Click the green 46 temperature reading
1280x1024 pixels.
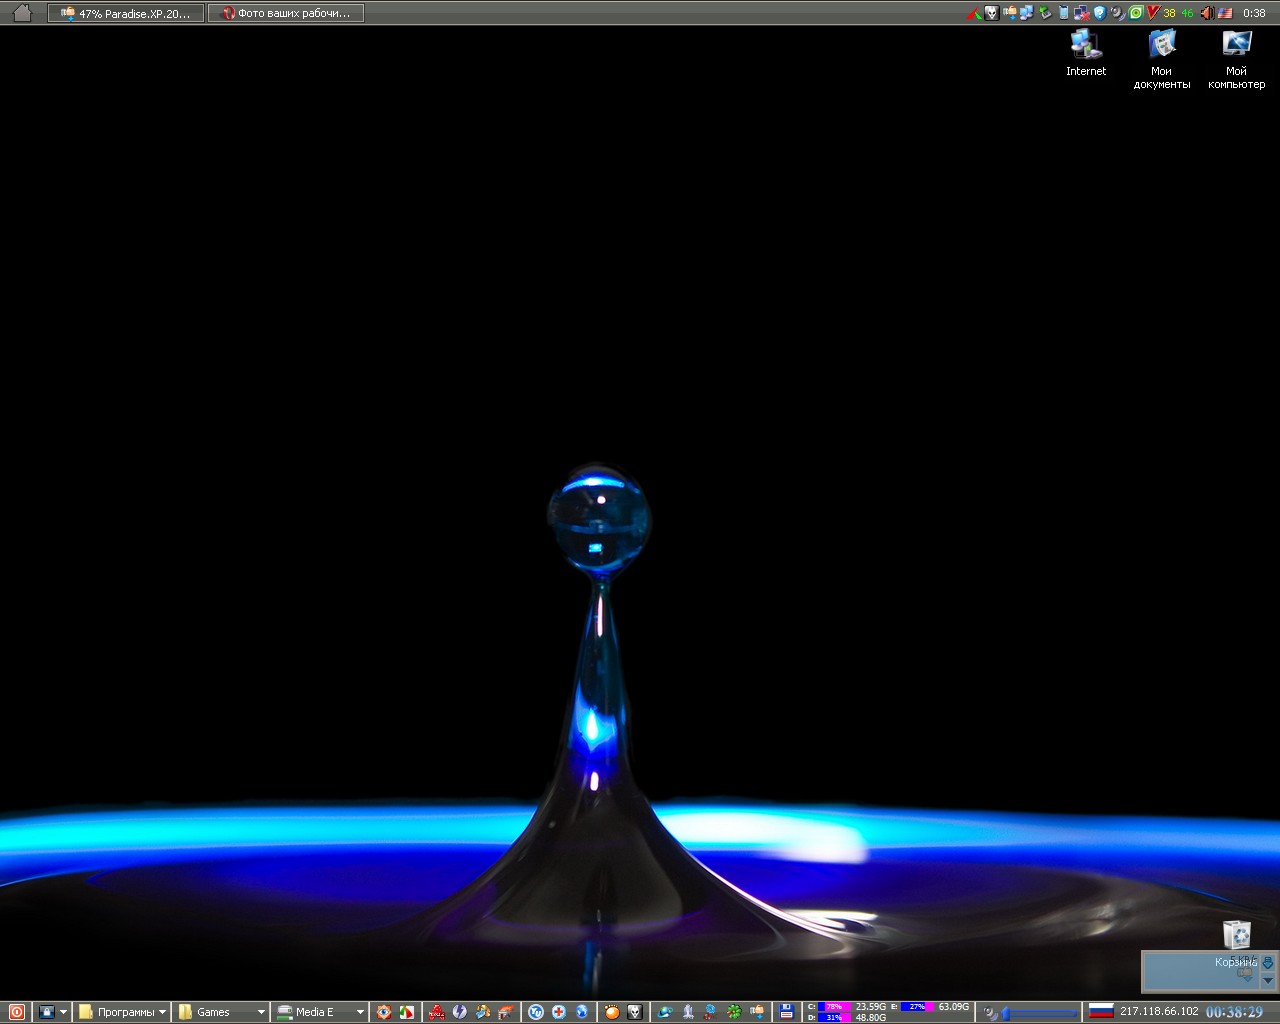[x=1187, y=13]
